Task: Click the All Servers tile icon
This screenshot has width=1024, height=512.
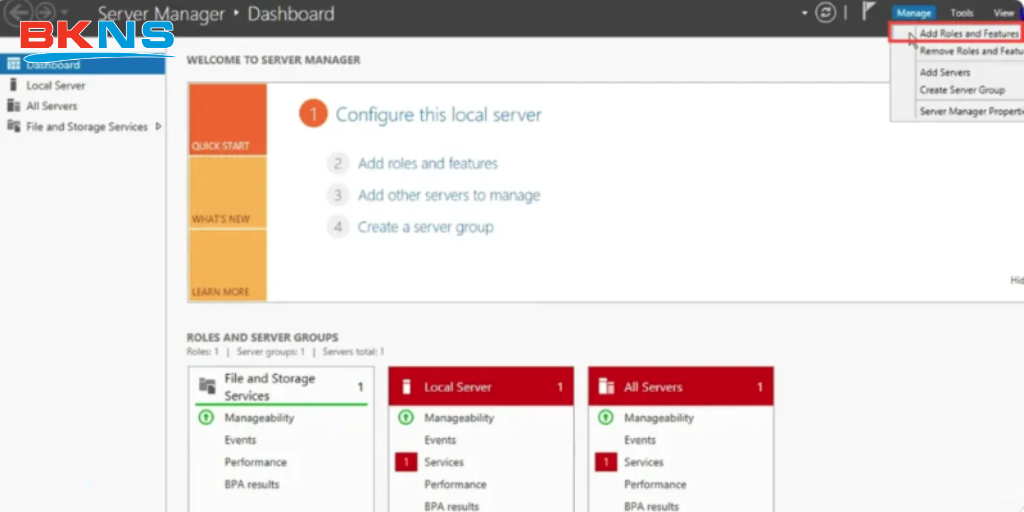Action: pos(606,387)
